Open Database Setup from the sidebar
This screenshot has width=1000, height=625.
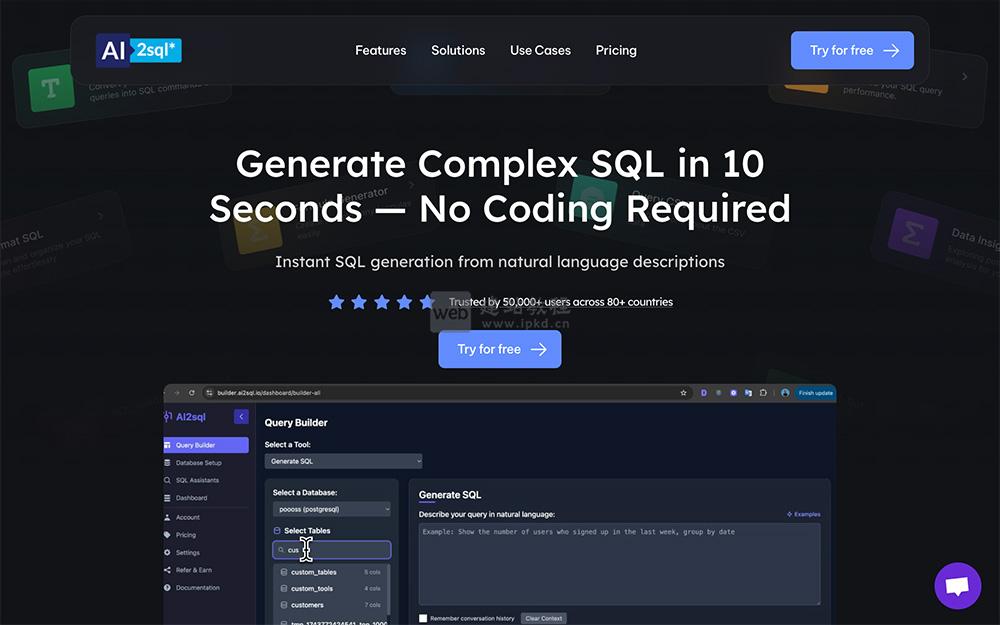(x=170, y=462)
